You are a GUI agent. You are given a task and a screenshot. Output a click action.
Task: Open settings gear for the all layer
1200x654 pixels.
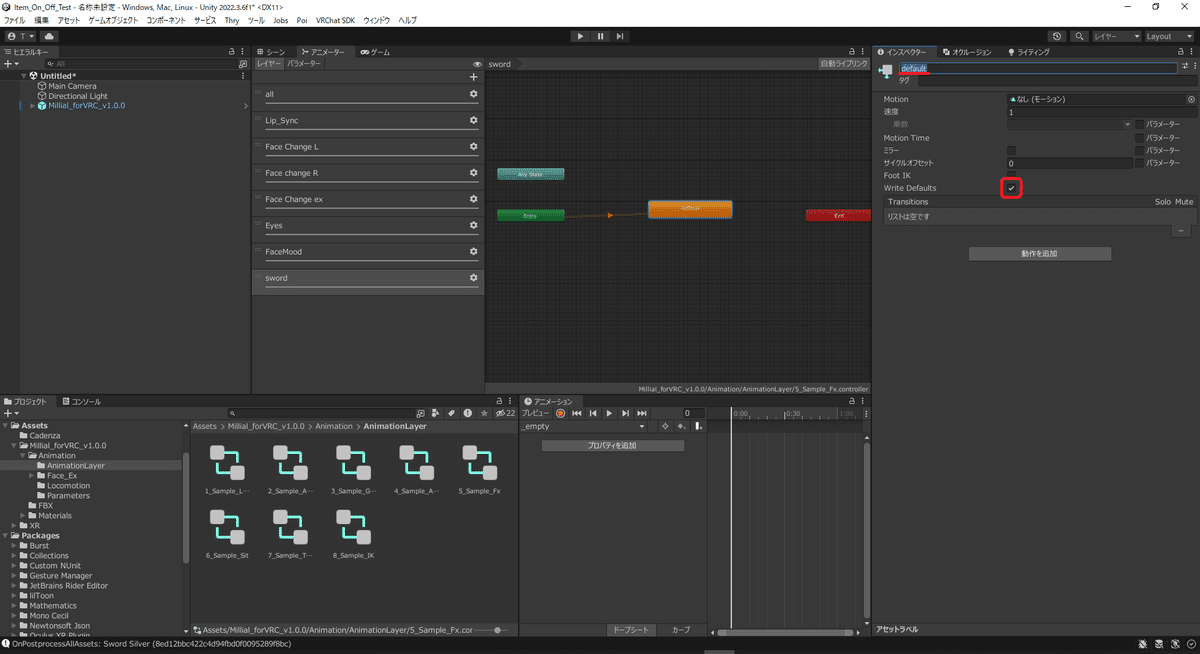pos(474,94)
